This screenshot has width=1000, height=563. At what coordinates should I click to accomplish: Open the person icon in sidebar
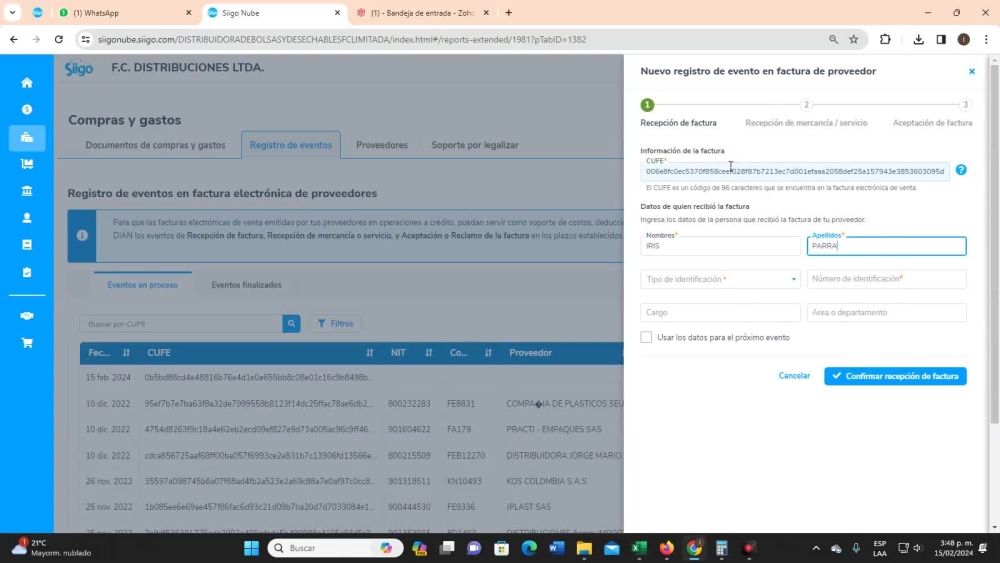27,218
